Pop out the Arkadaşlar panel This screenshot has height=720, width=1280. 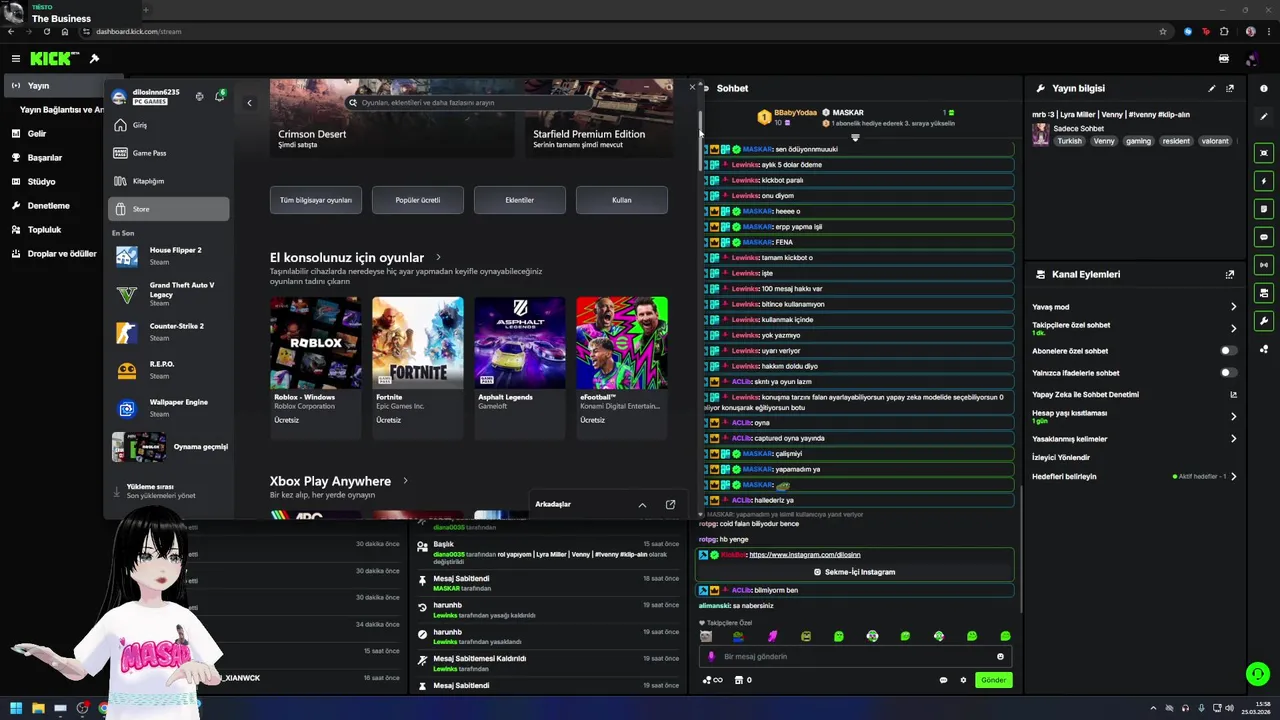click(x=670, y=505)
